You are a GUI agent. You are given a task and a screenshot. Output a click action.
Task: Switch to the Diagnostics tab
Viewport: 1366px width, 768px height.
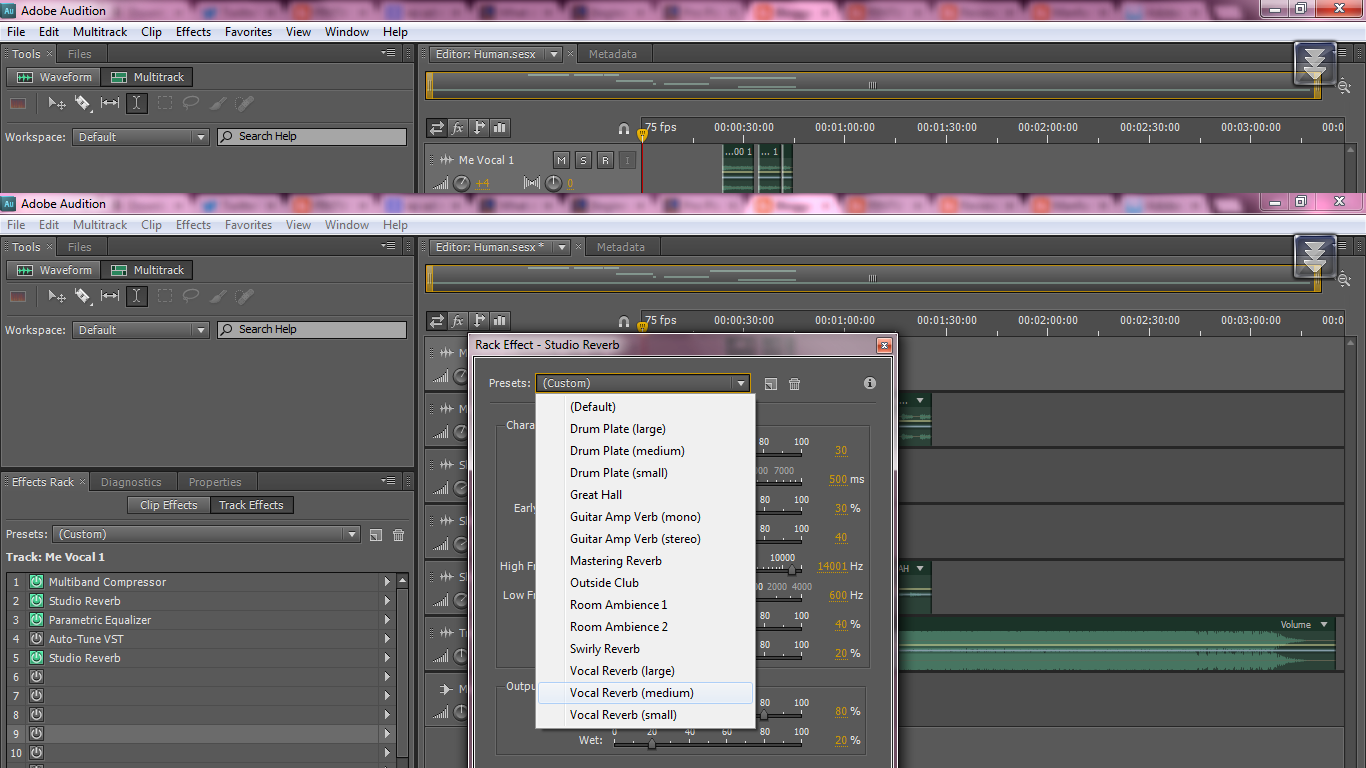coord(131,482)
